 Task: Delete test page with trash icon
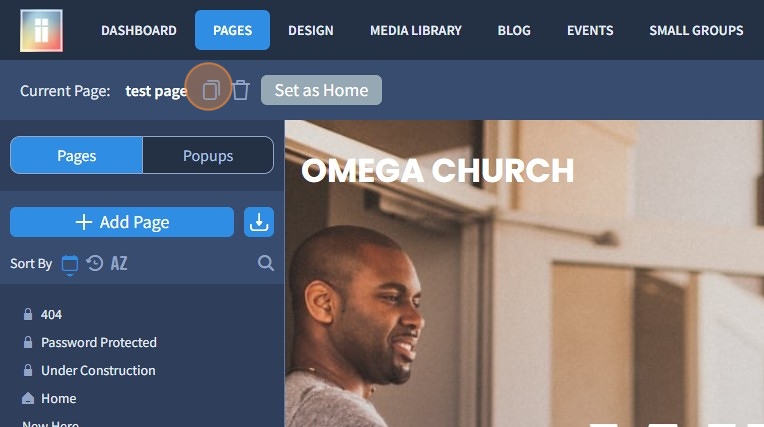click(x=241, y=90)
